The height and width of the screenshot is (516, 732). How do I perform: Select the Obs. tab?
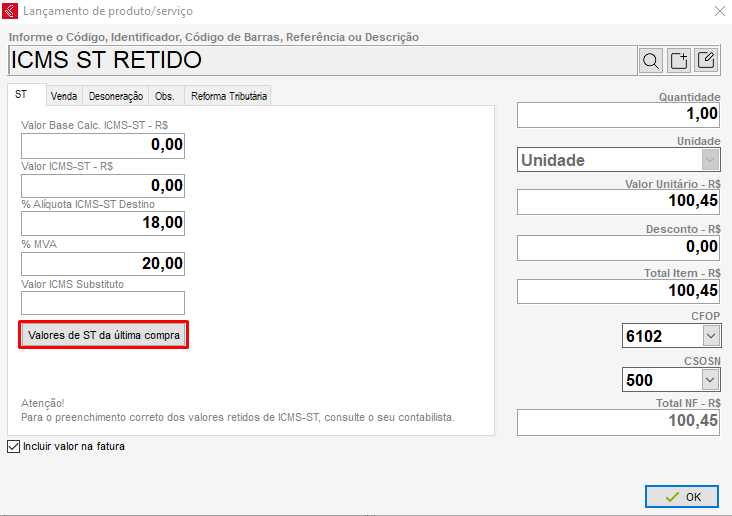pyautogui.click(x=164, y=96)
